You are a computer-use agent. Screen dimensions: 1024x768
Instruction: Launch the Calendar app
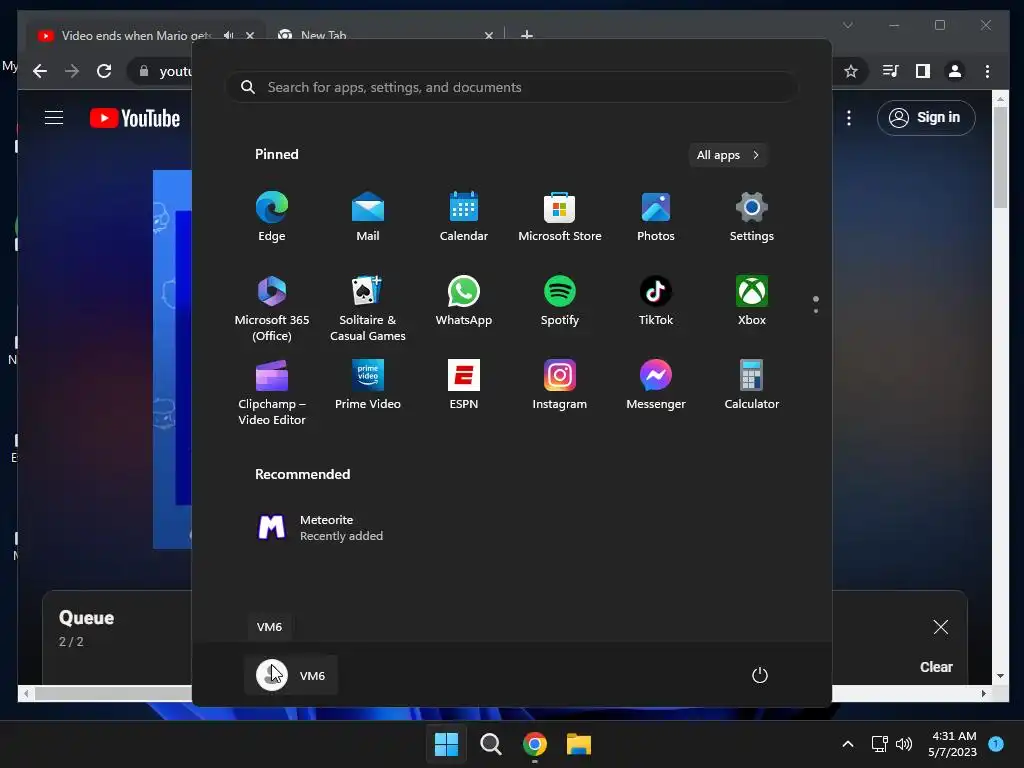pos(464,217)
